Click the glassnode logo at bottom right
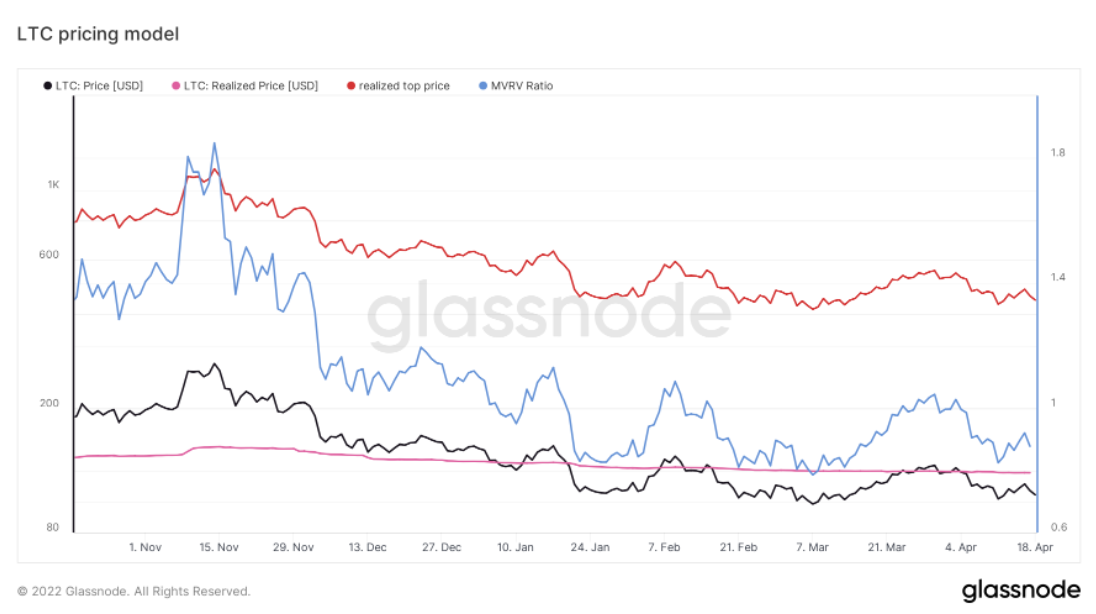 1021,590
